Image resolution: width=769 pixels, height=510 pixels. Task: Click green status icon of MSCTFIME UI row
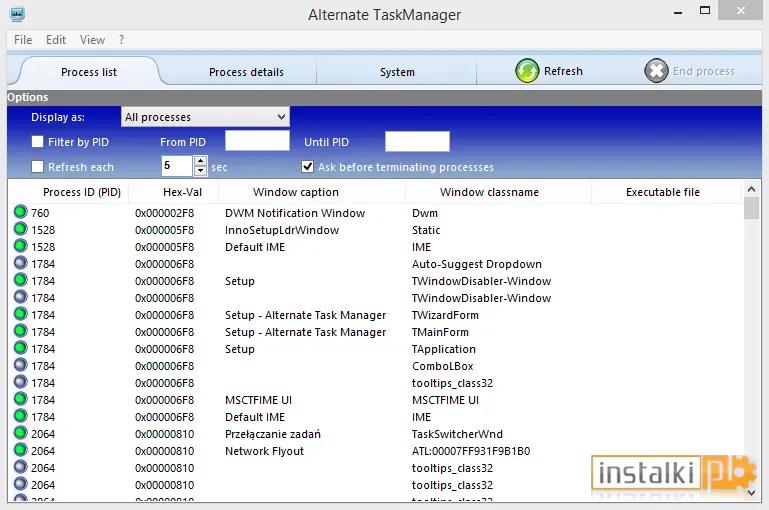[x=21, y=399]
